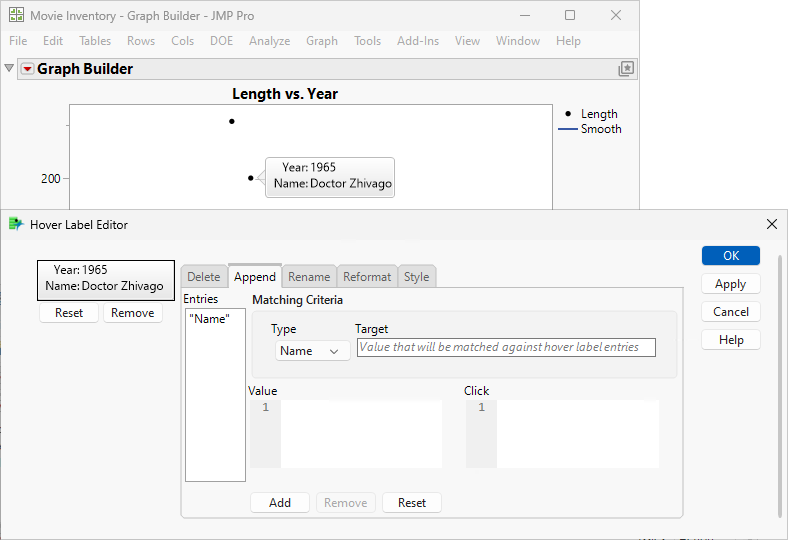Switch to the Rename tab
This screenshot has width=788, height=540.
click(x=309, y=277)
